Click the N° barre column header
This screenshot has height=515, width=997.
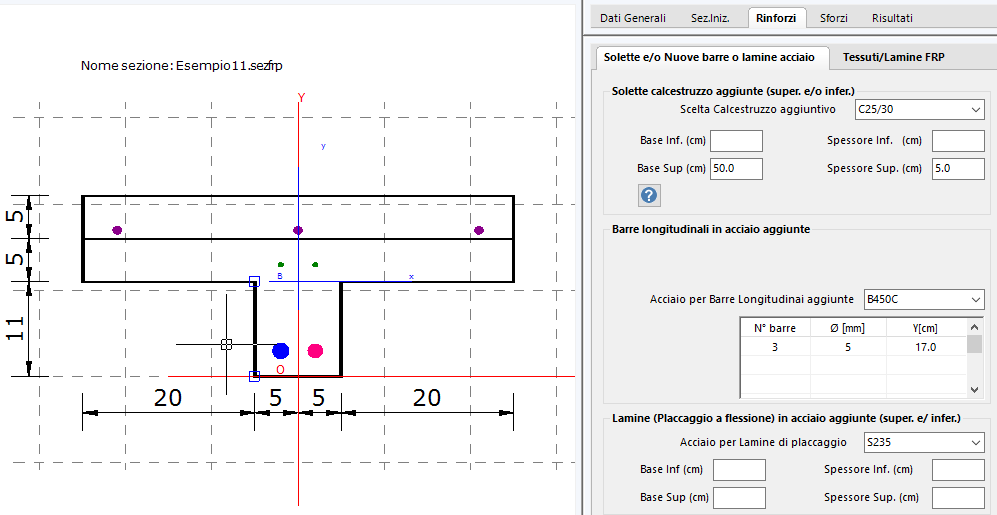775,329
